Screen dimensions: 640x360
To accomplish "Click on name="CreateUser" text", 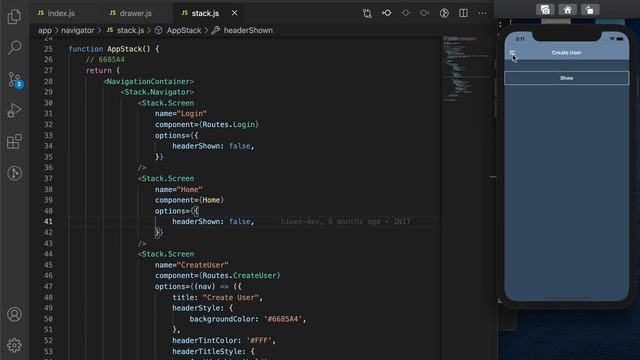I will pyautogui.click(x=191, y=265).
